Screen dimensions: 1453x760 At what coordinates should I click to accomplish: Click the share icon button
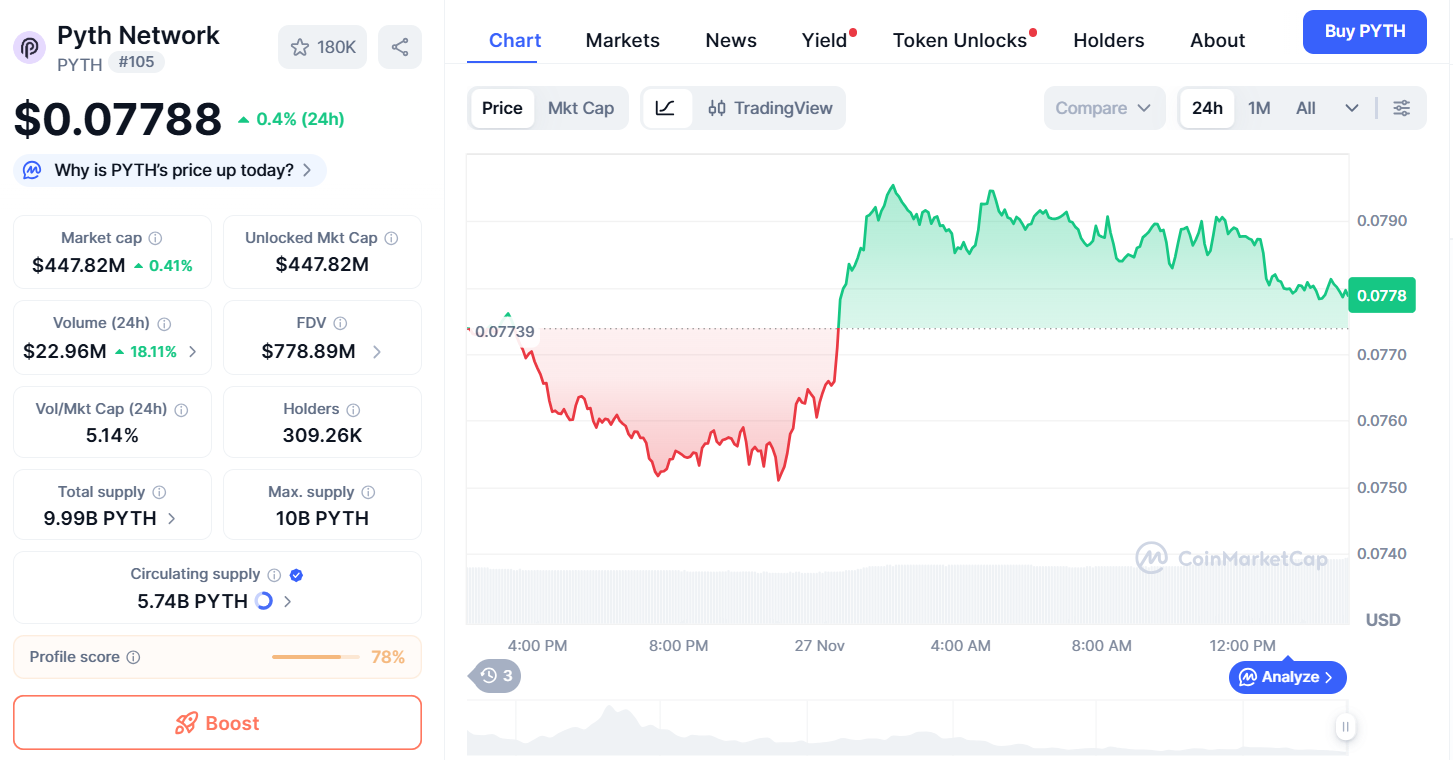pos(400,47)
